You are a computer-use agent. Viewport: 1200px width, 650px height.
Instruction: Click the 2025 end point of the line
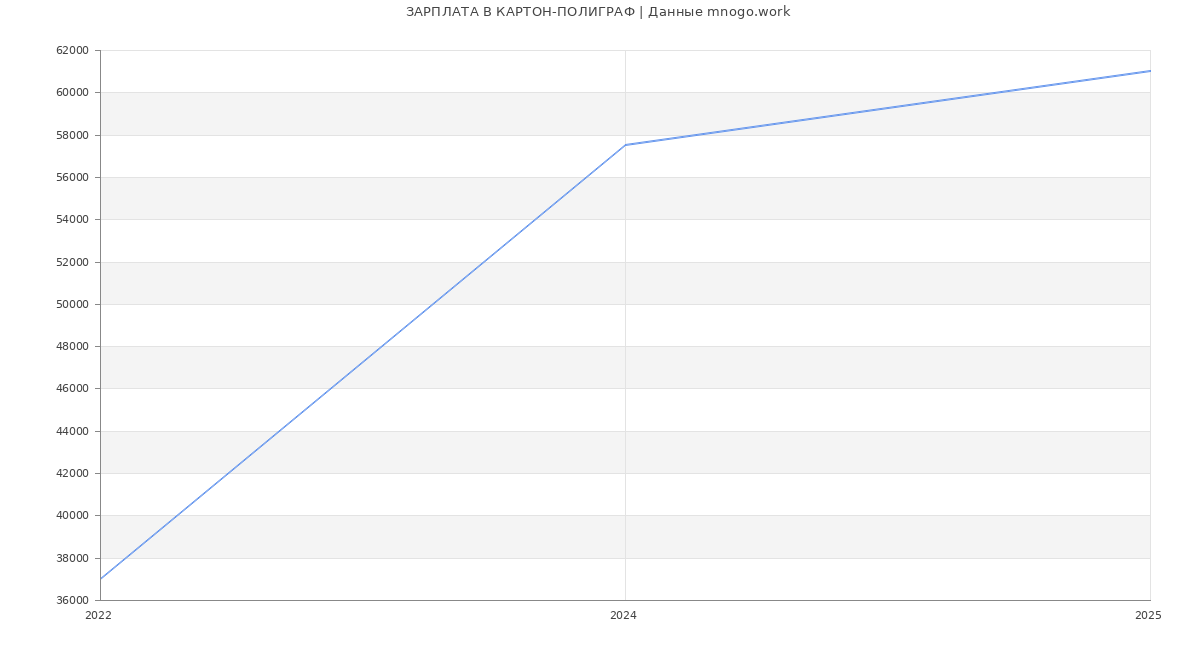point(1150,71)
